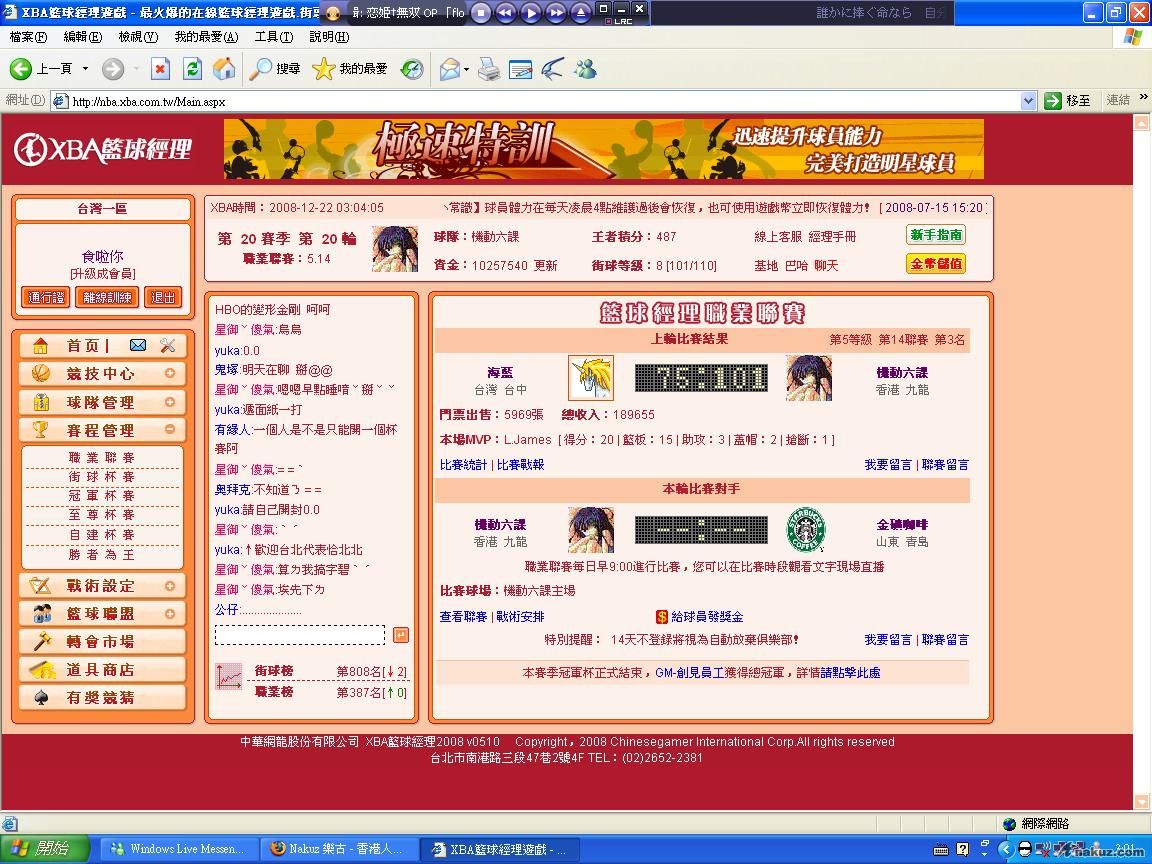Expand the 戰術設定 sidebar menu

(170, 586)
